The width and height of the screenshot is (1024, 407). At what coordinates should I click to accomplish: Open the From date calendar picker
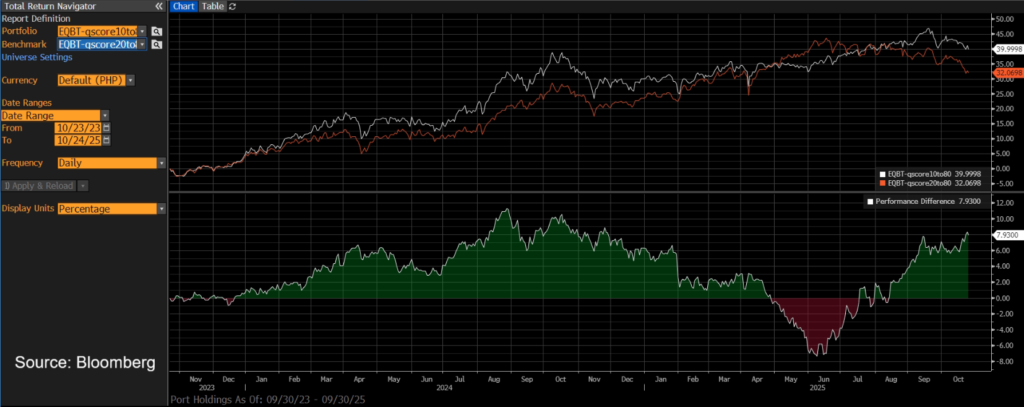(x=106, y=127)
